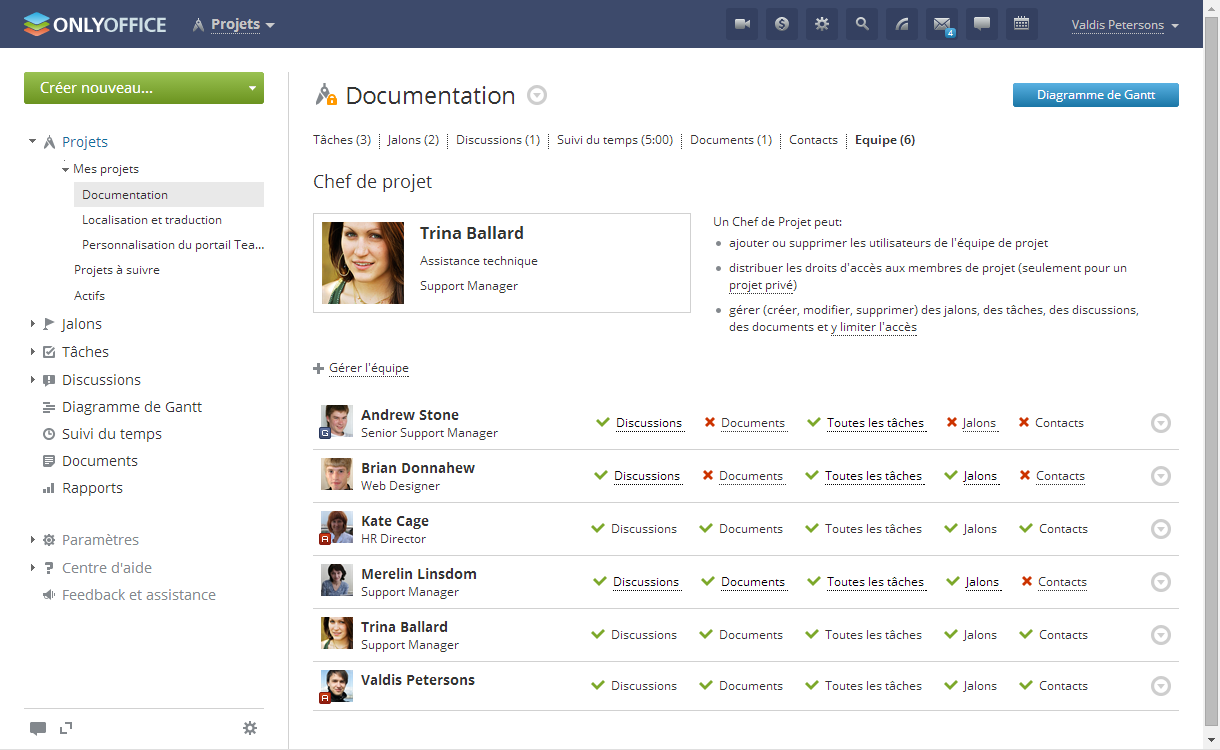Open actions menu for Andrew Stone row
Viewport: 1220px width, 750px height.
click(x=1160, y=423)
